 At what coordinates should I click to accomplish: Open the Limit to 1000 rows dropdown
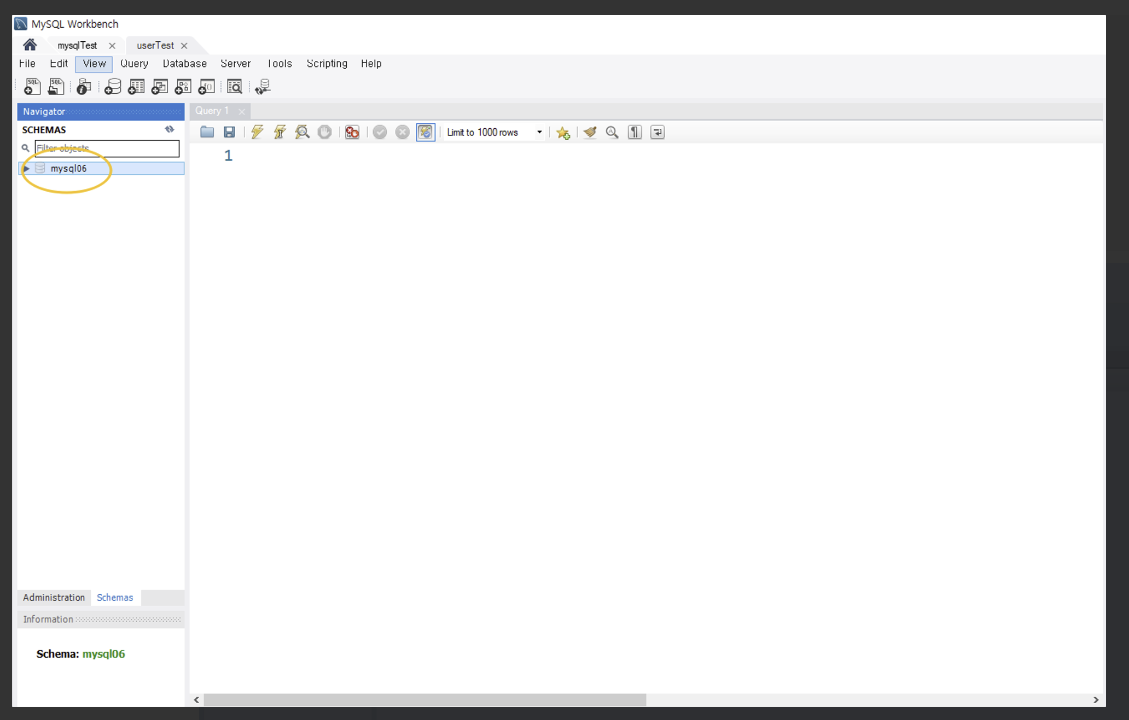(494, 132)
